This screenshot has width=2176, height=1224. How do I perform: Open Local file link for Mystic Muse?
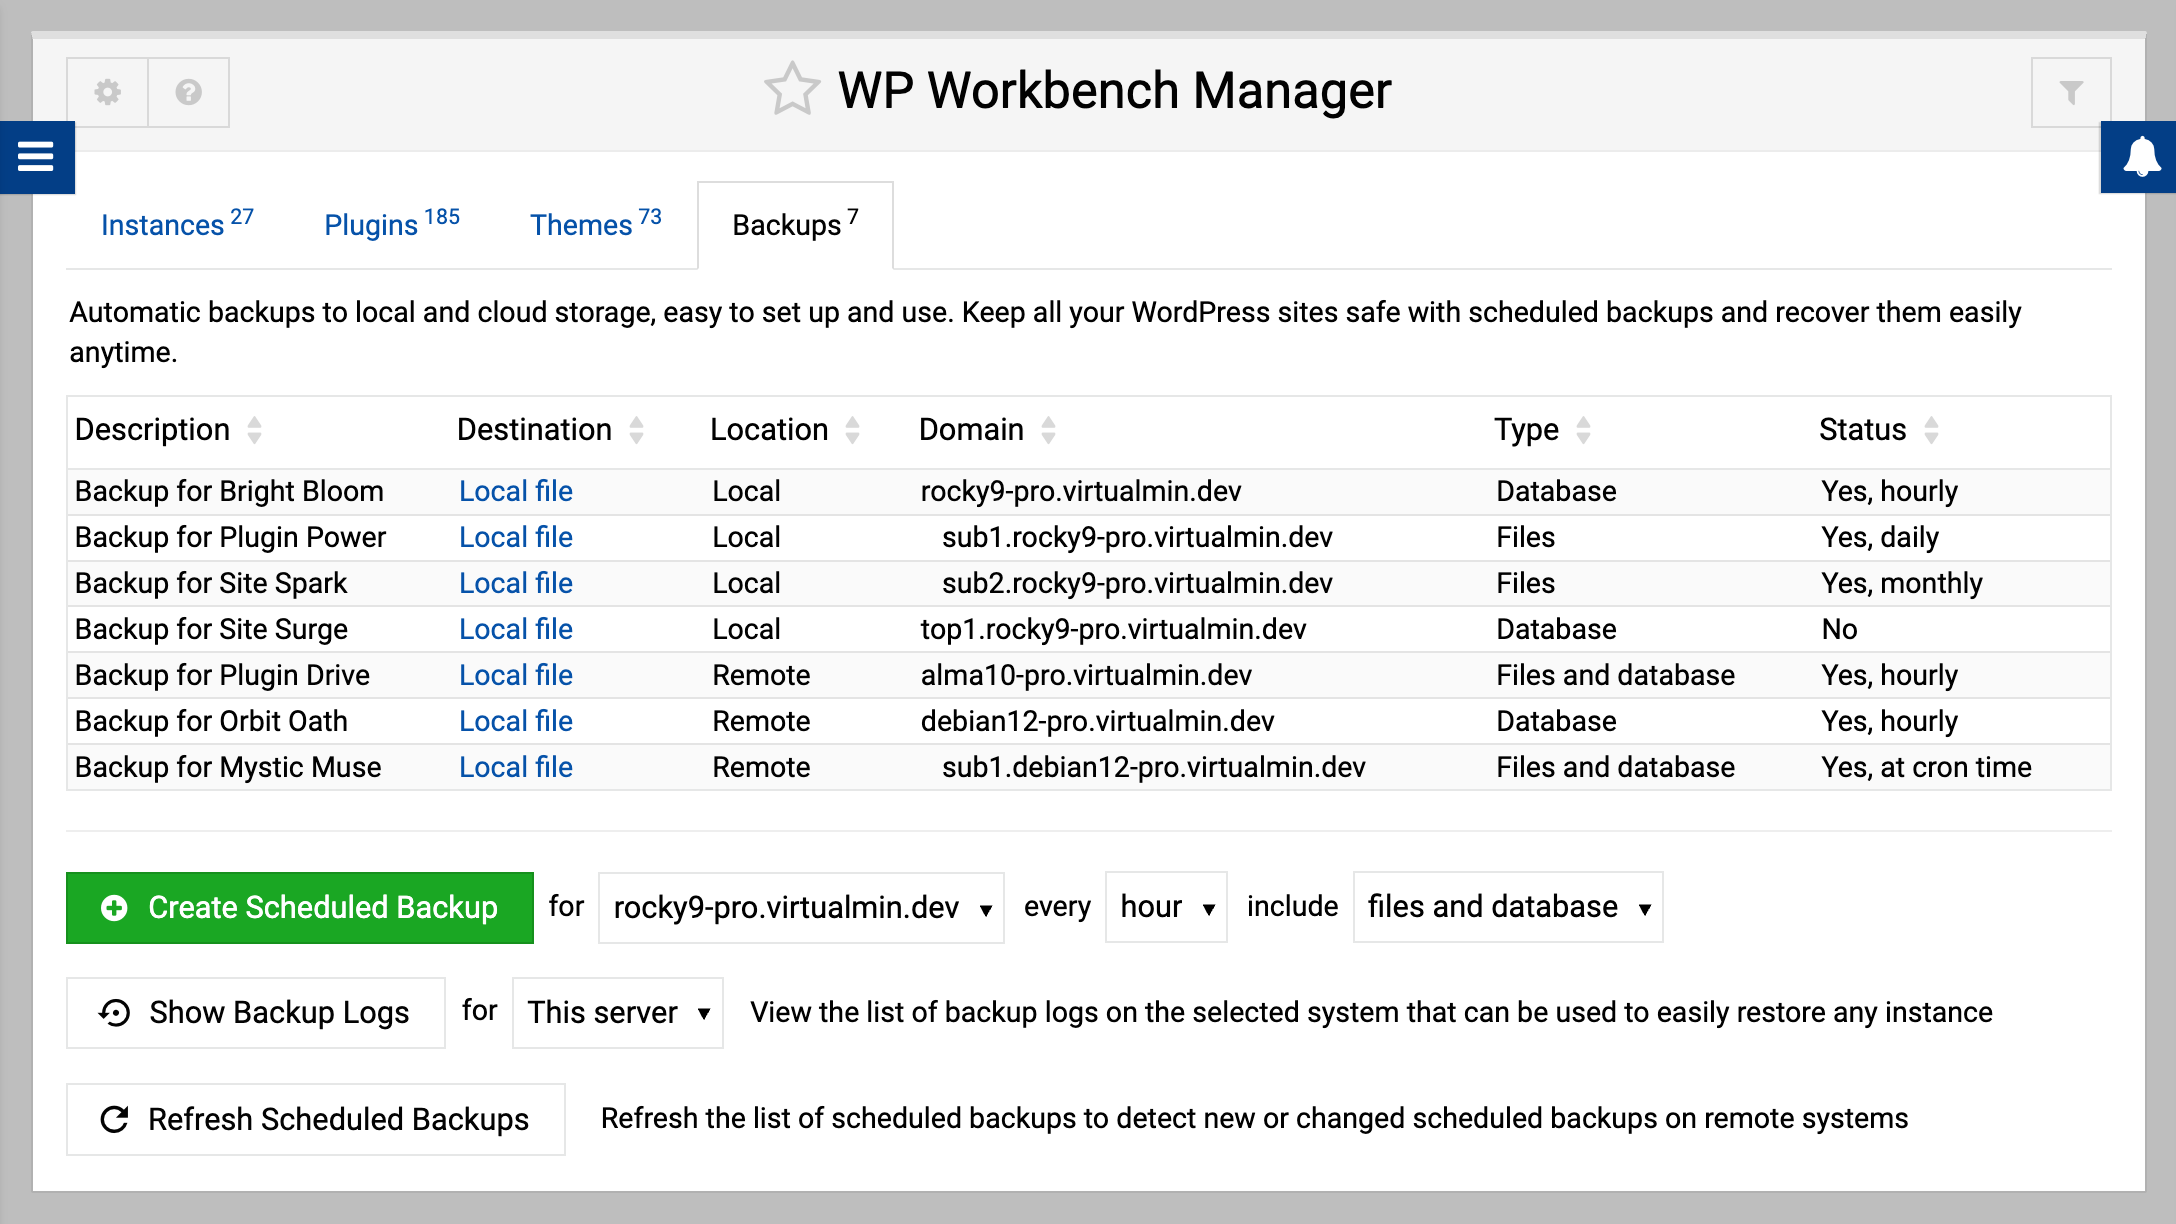tap(516, 767)
